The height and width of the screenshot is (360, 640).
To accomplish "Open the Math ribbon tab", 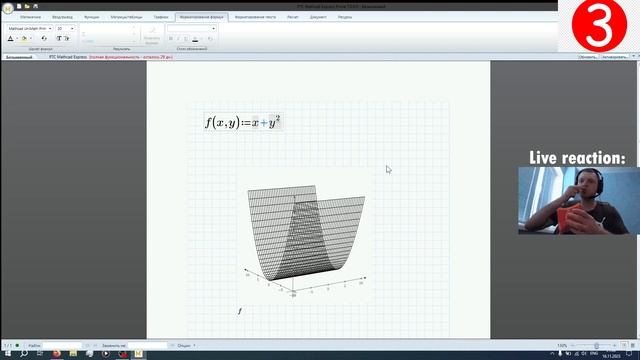I will tap(30, 17).
